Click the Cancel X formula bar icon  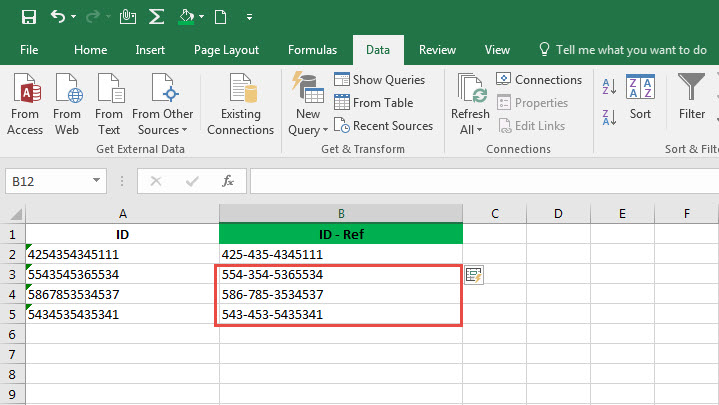(156, 181)
